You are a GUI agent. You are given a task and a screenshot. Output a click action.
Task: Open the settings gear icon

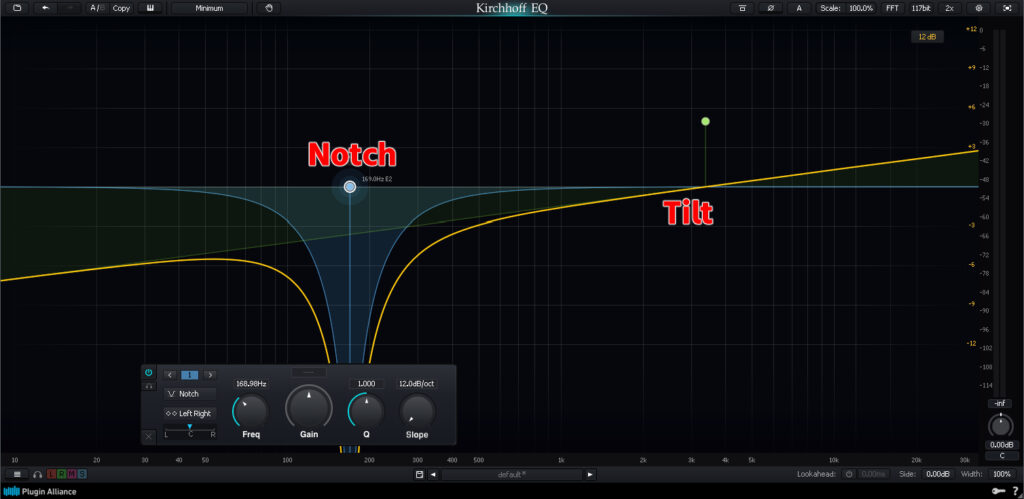pyautogui.click(x=978, y=8)
